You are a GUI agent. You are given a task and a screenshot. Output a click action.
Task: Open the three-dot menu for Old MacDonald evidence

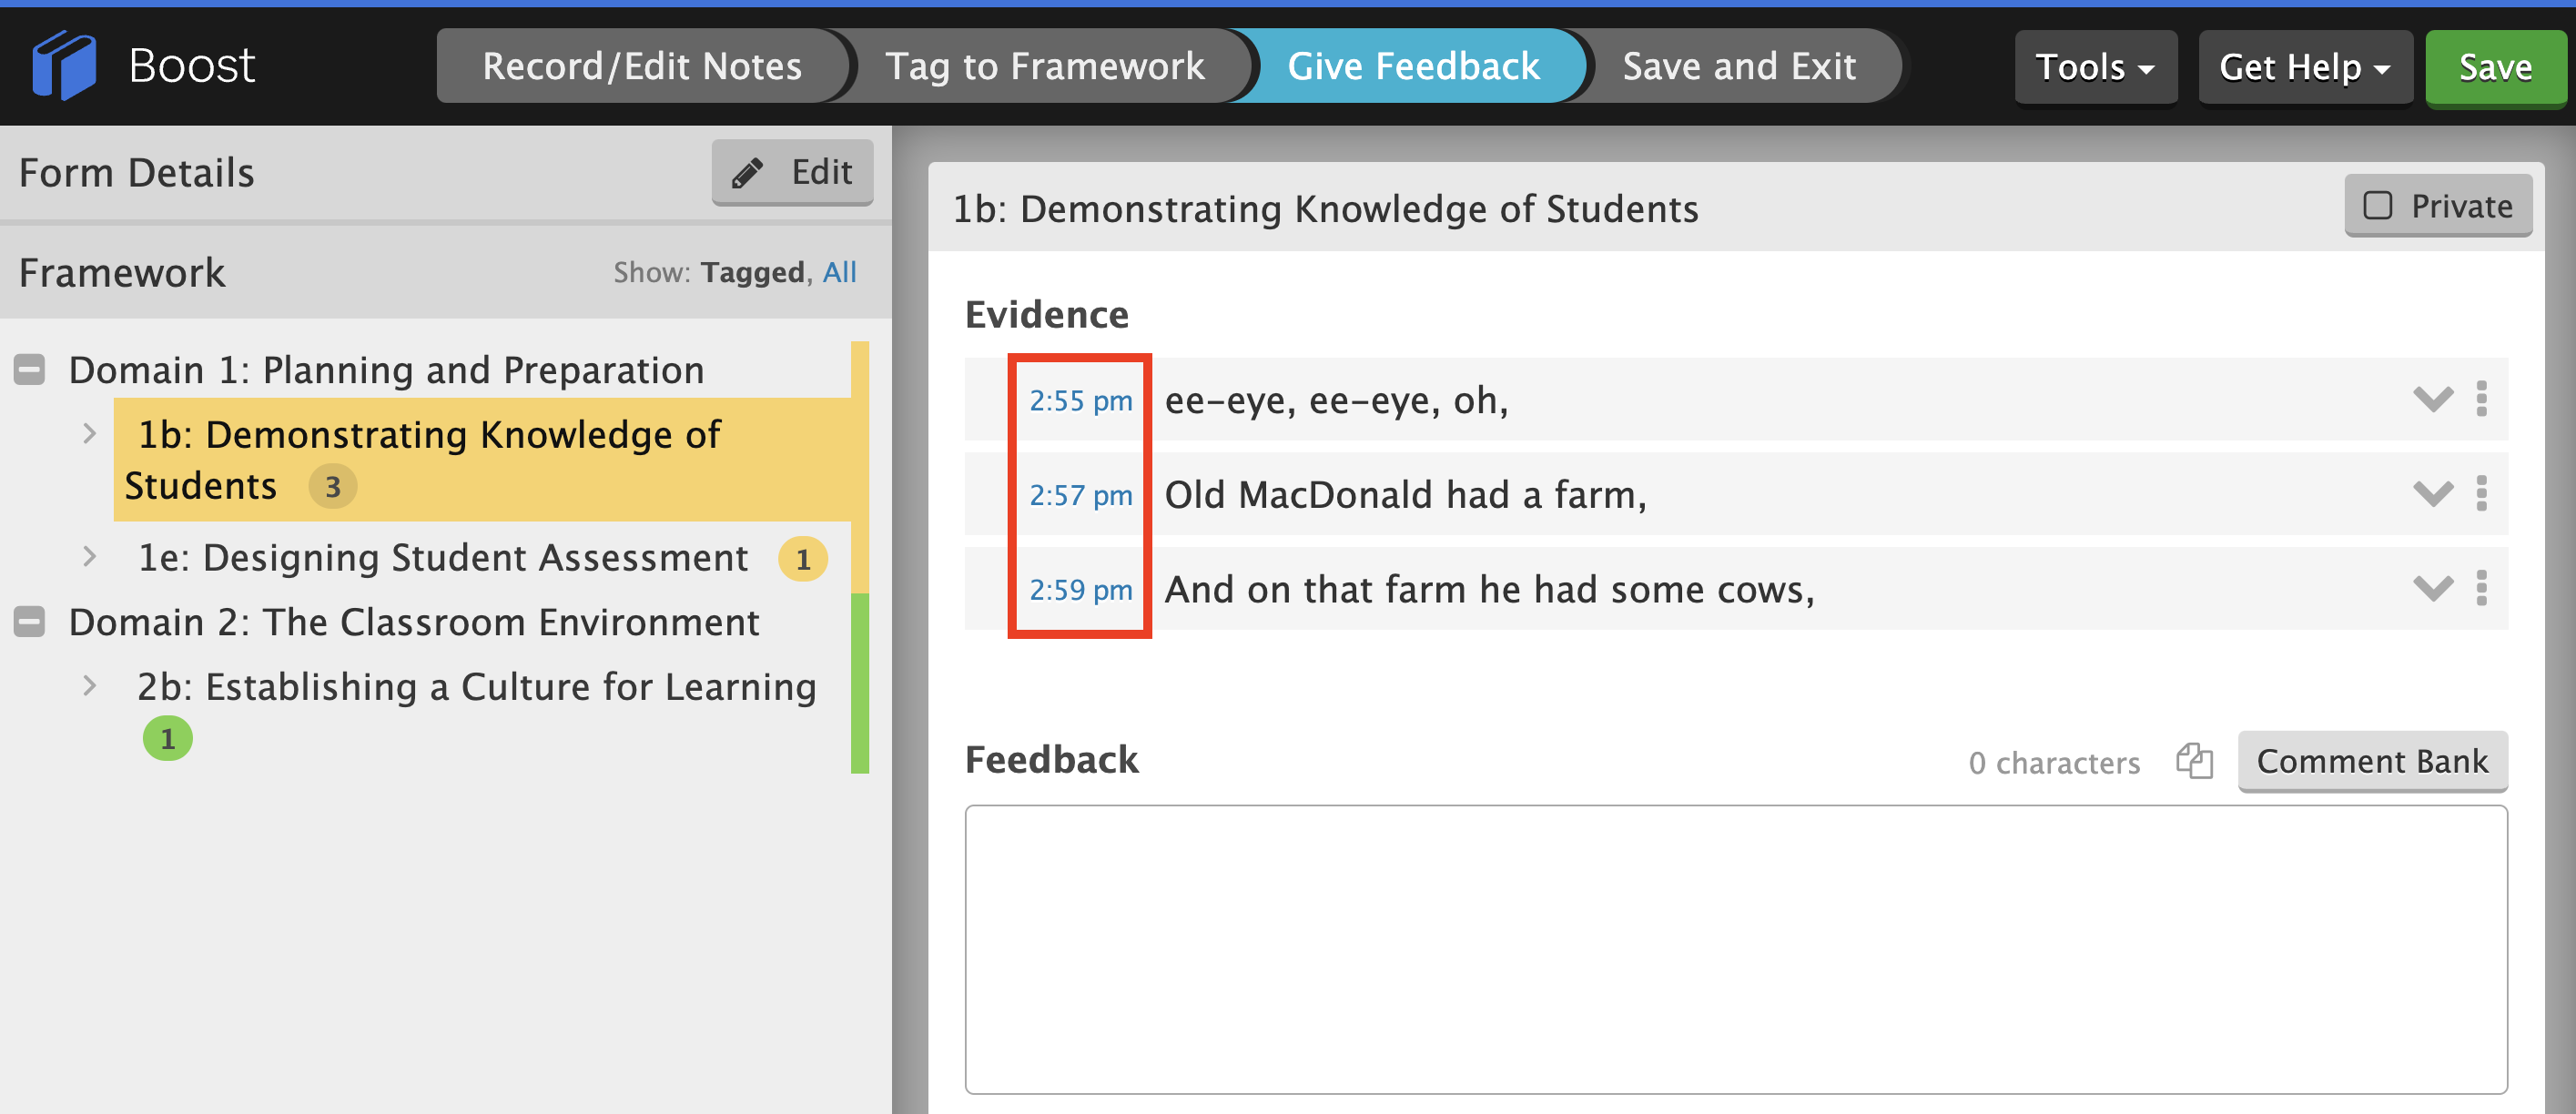coord(2481,494)
